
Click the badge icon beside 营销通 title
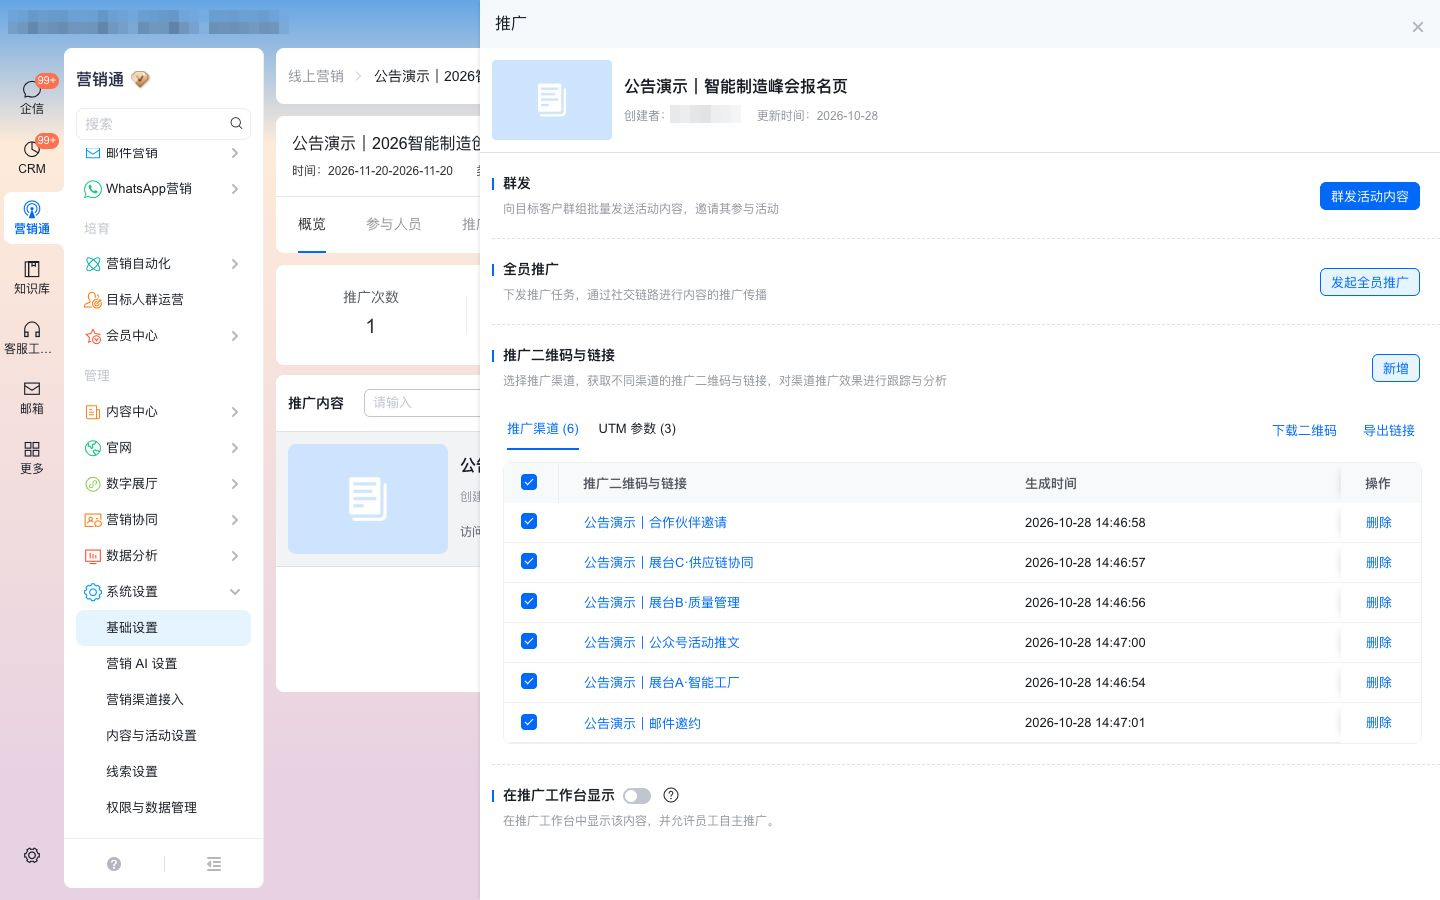(x=140, y=79)
